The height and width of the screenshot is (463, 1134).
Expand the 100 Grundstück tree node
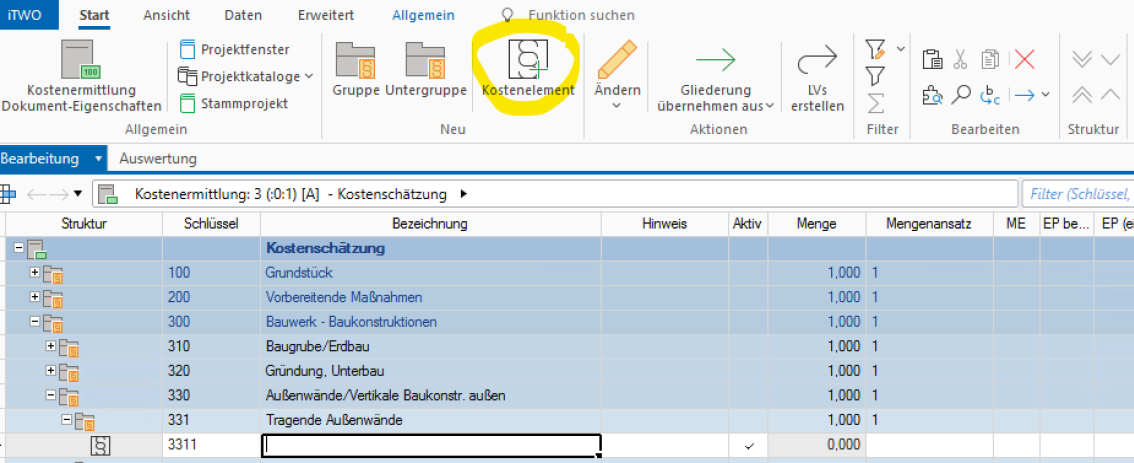coord(35,272)
